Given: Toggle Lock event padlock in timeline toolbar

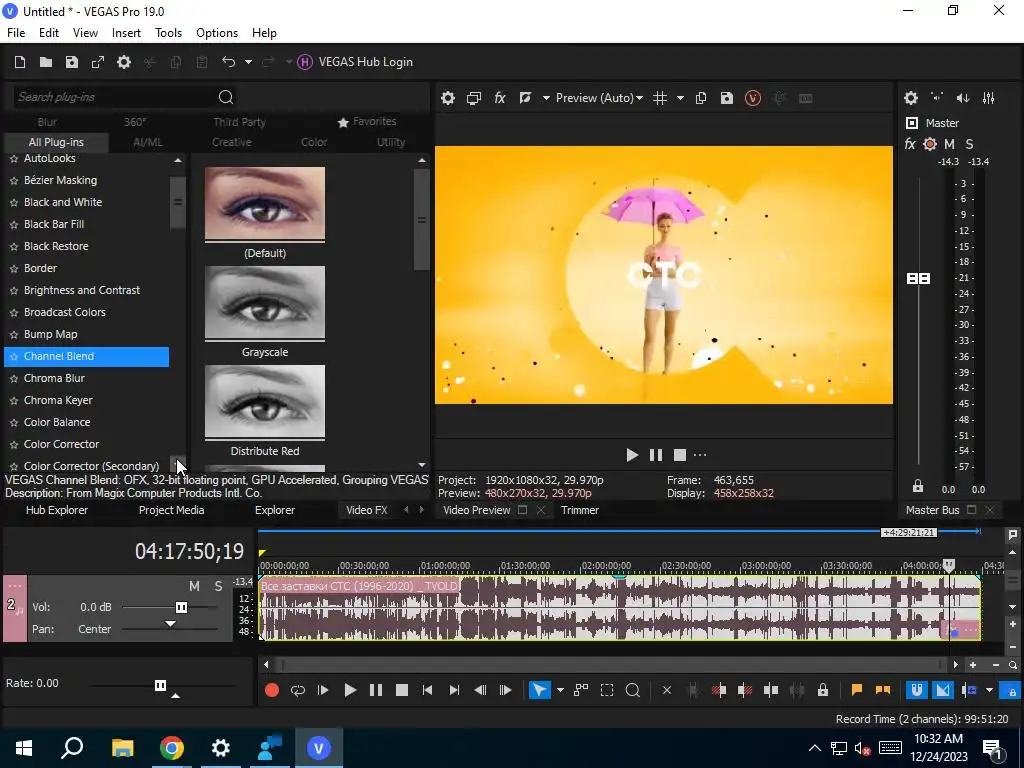Looking at the screenshot, I should tap(823, 690).
